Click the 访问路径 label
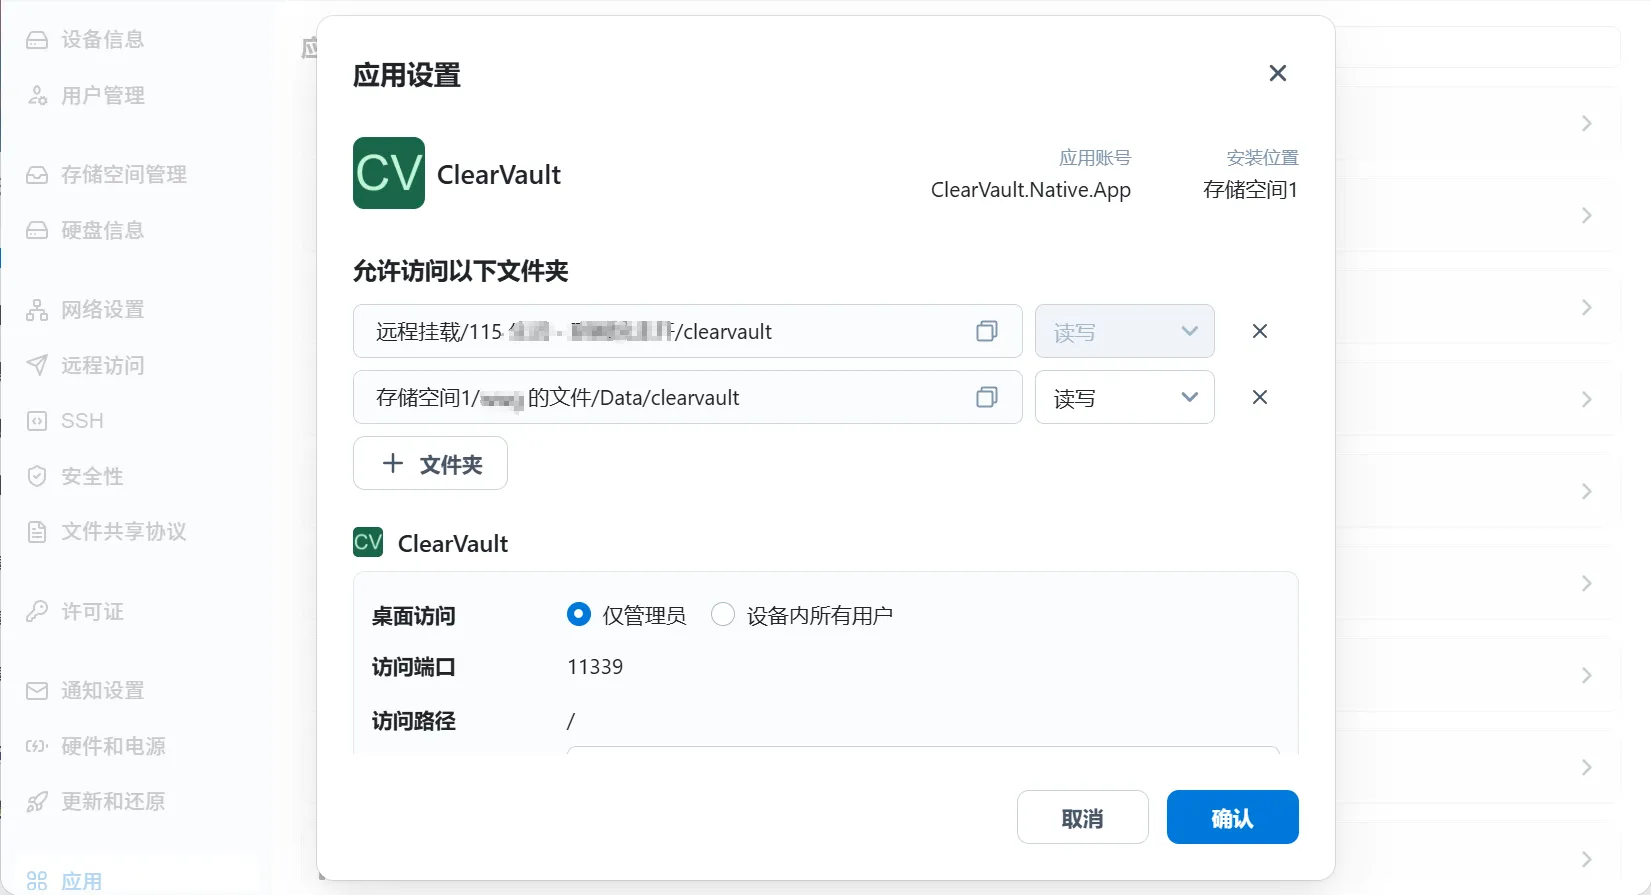 [x=414, y=721]
